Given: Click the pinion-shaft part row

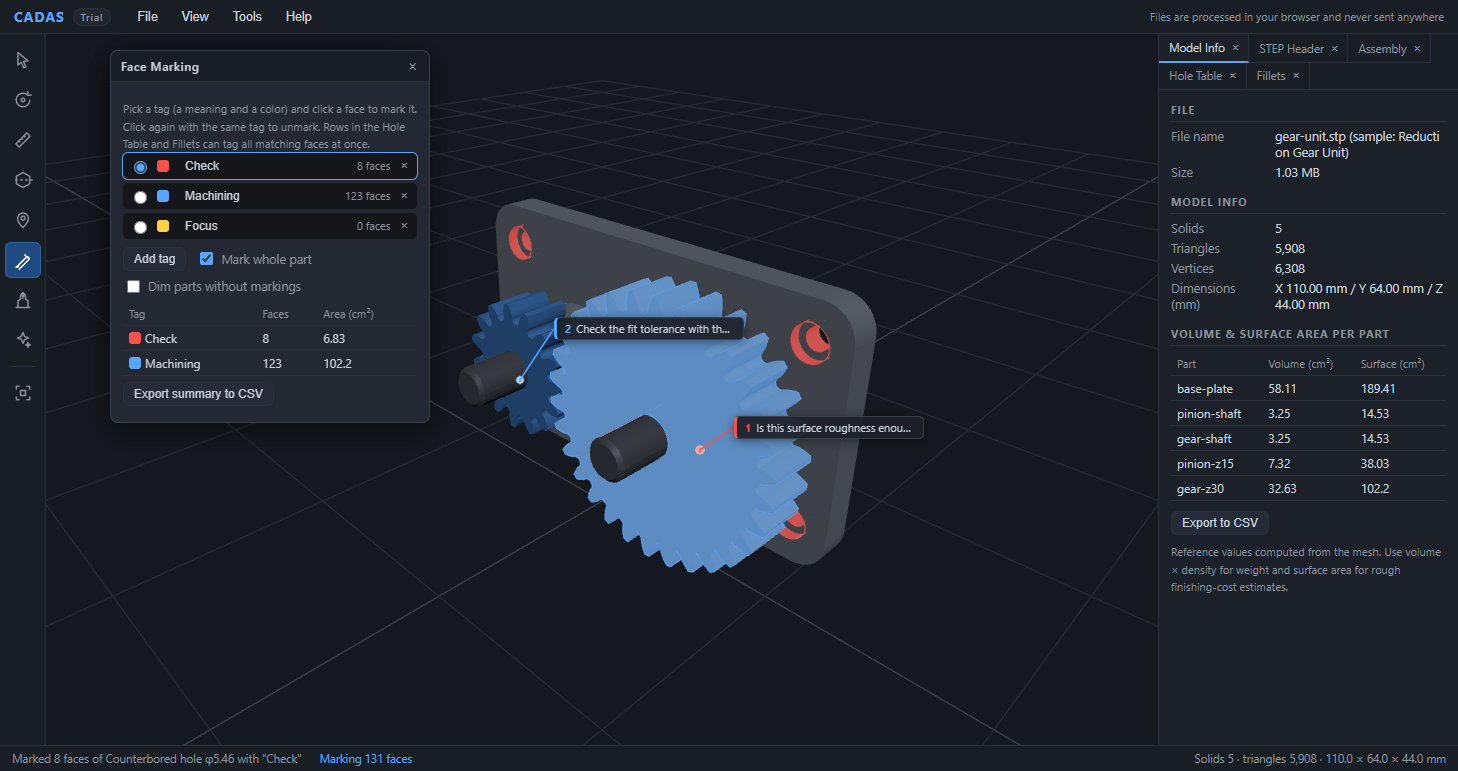Looking at the screenshot, I should pyautogui.click(x=1308, y=414).
